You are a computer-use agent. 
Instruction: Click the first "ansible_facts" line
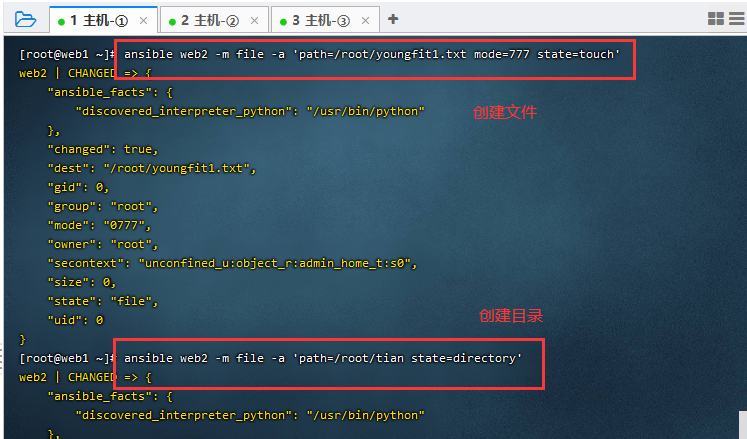[x=110, y=92]
